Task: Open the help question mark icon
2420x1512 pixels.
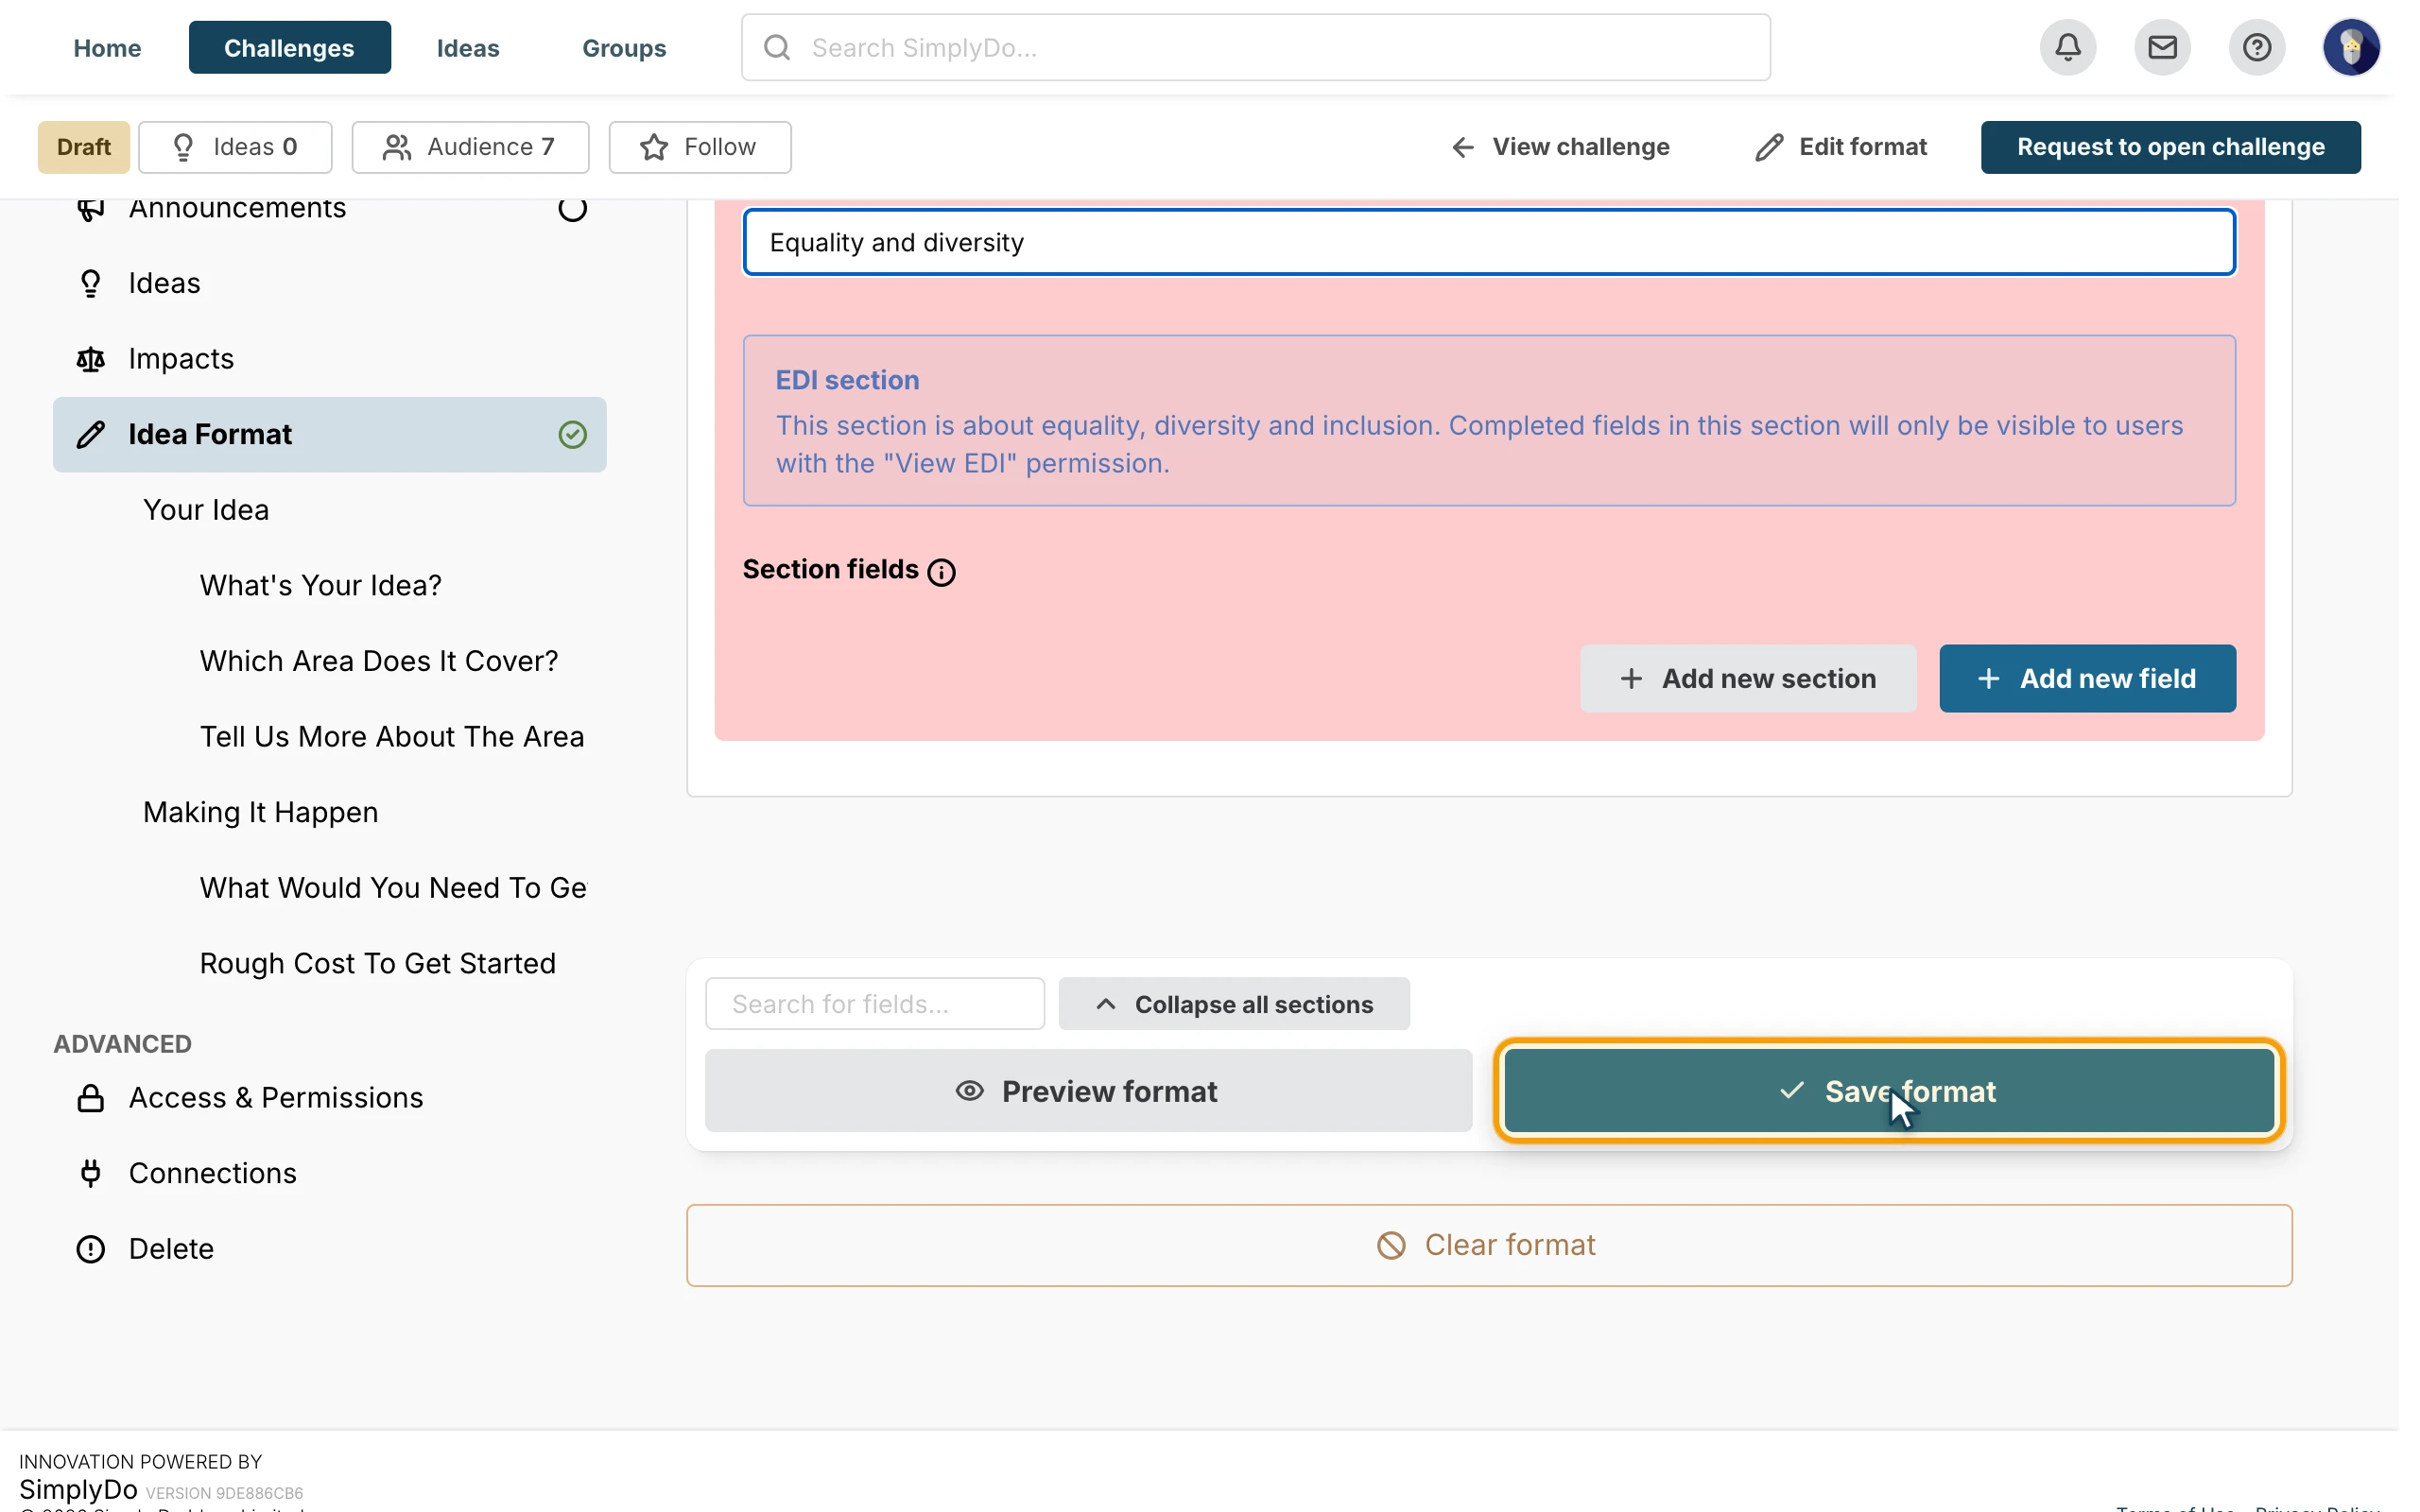Action: (2257, 47)
